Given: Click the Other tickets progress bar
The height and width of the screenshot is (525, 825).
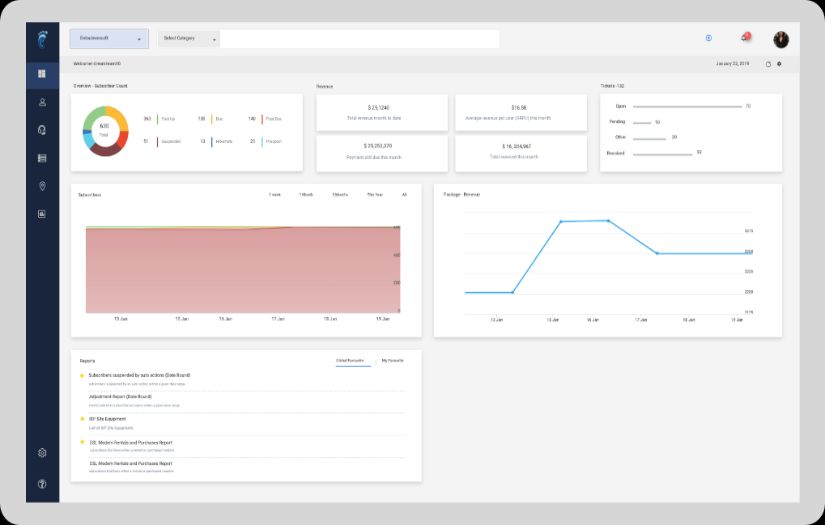Looking at the screenshot, I should click(649, 139).
